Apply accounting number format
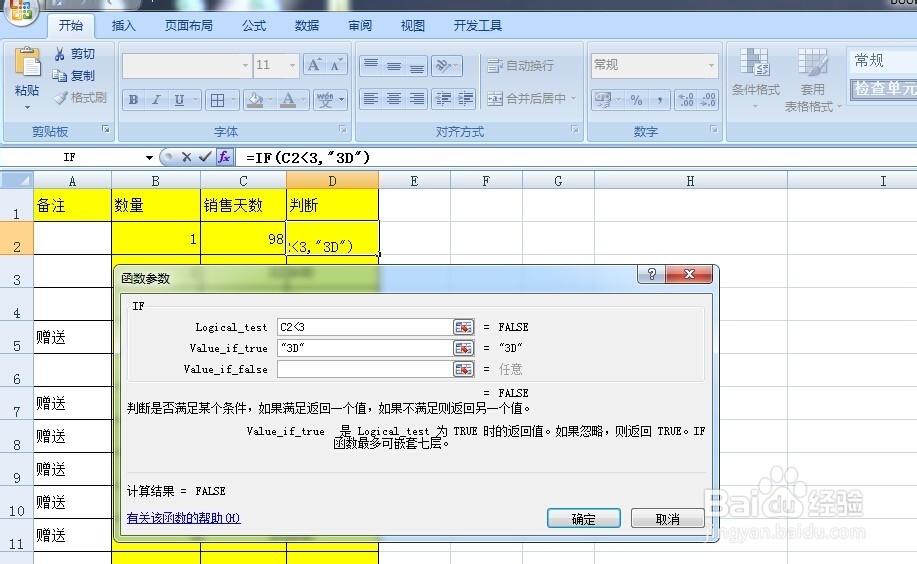 coord(602,100)
